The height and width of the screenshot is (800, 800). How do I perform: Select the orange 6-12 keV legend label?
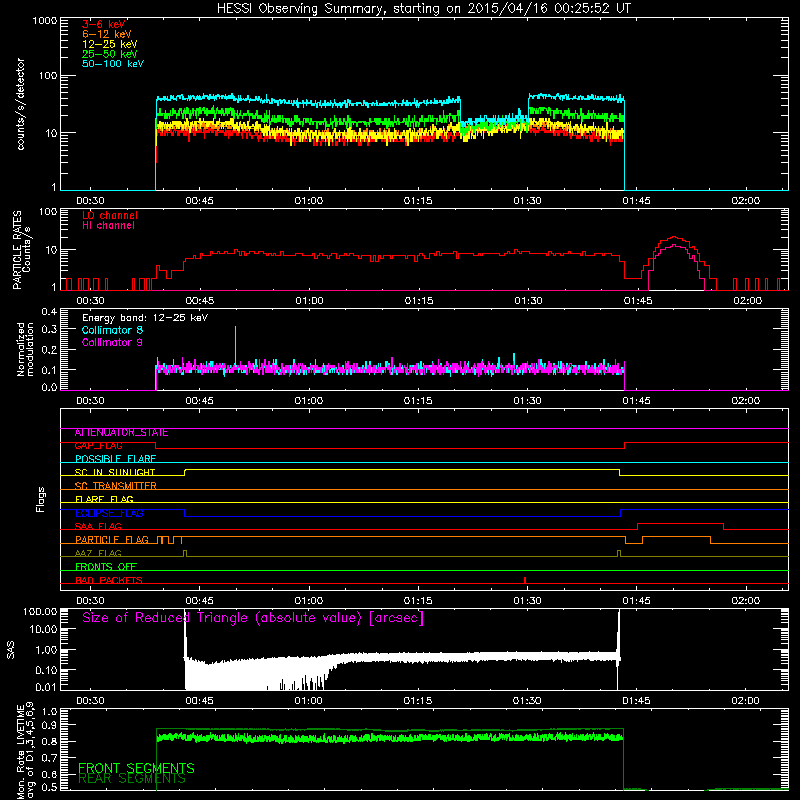tap(107, 34)
